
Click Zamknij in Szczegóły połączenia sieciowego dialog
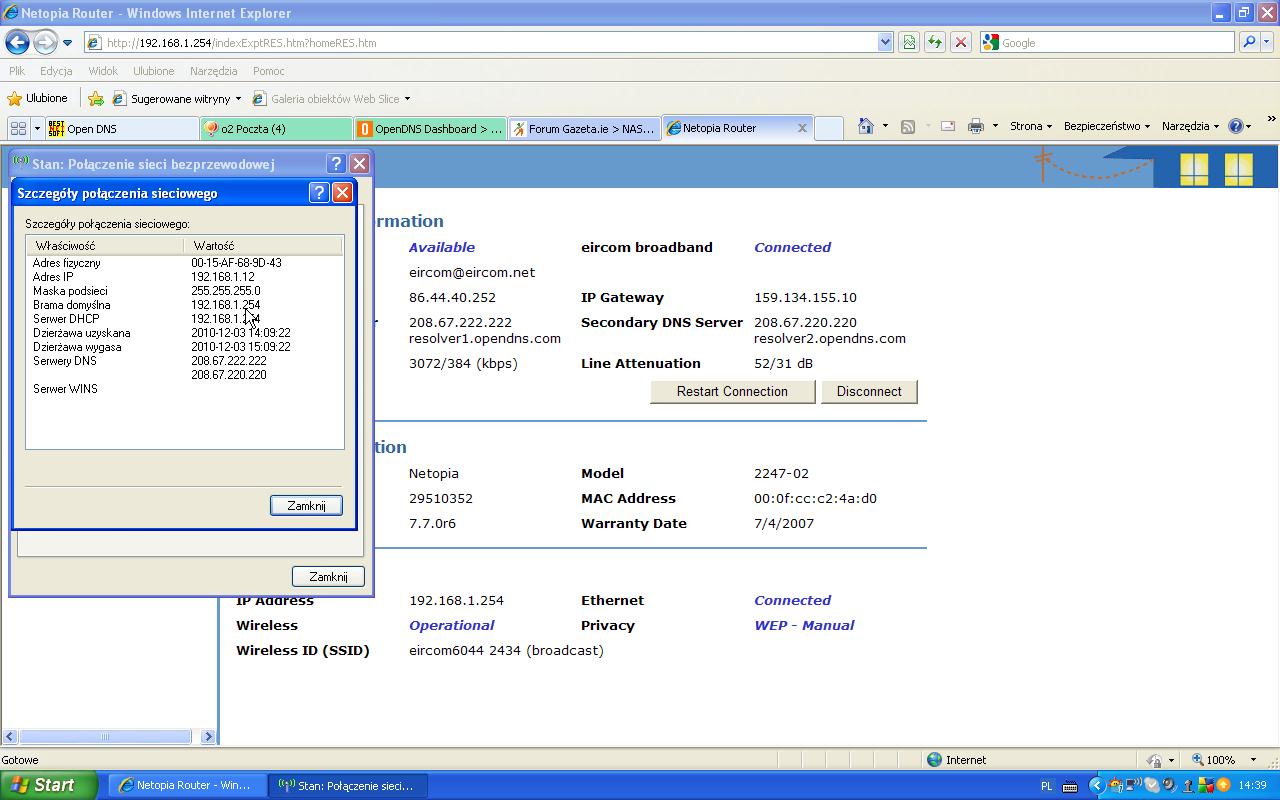tap(306, 506)
